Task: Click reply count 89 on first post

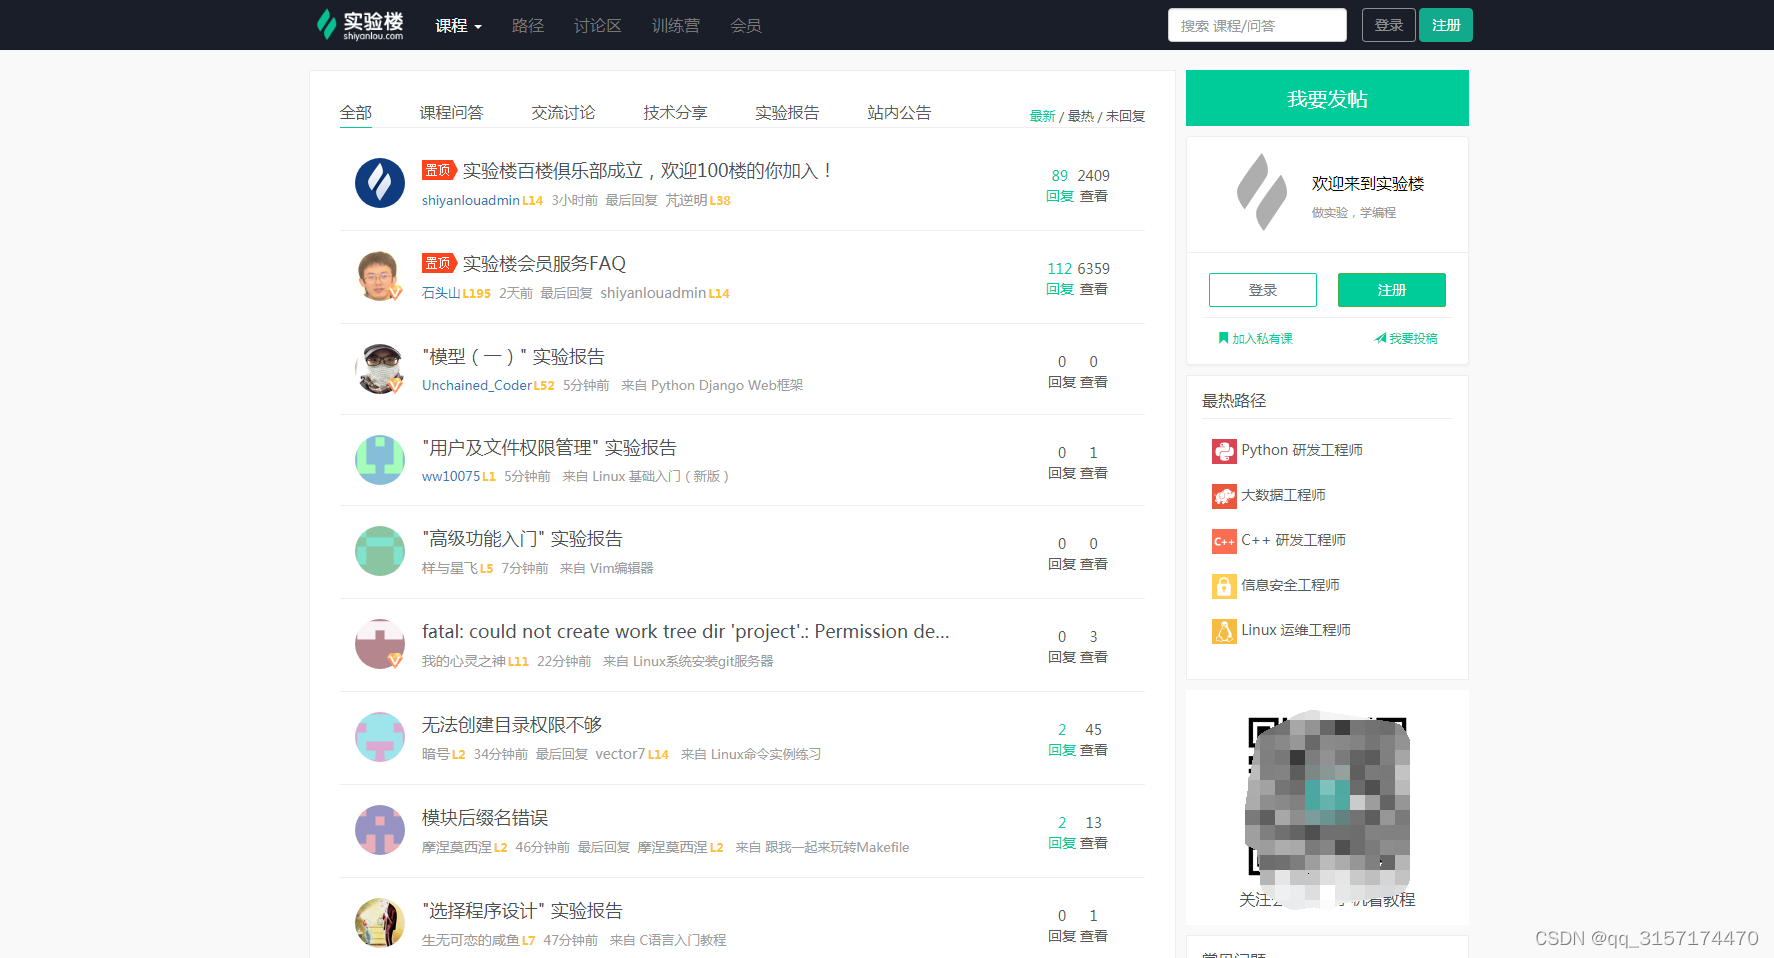Action: [x=1060, y=176]
